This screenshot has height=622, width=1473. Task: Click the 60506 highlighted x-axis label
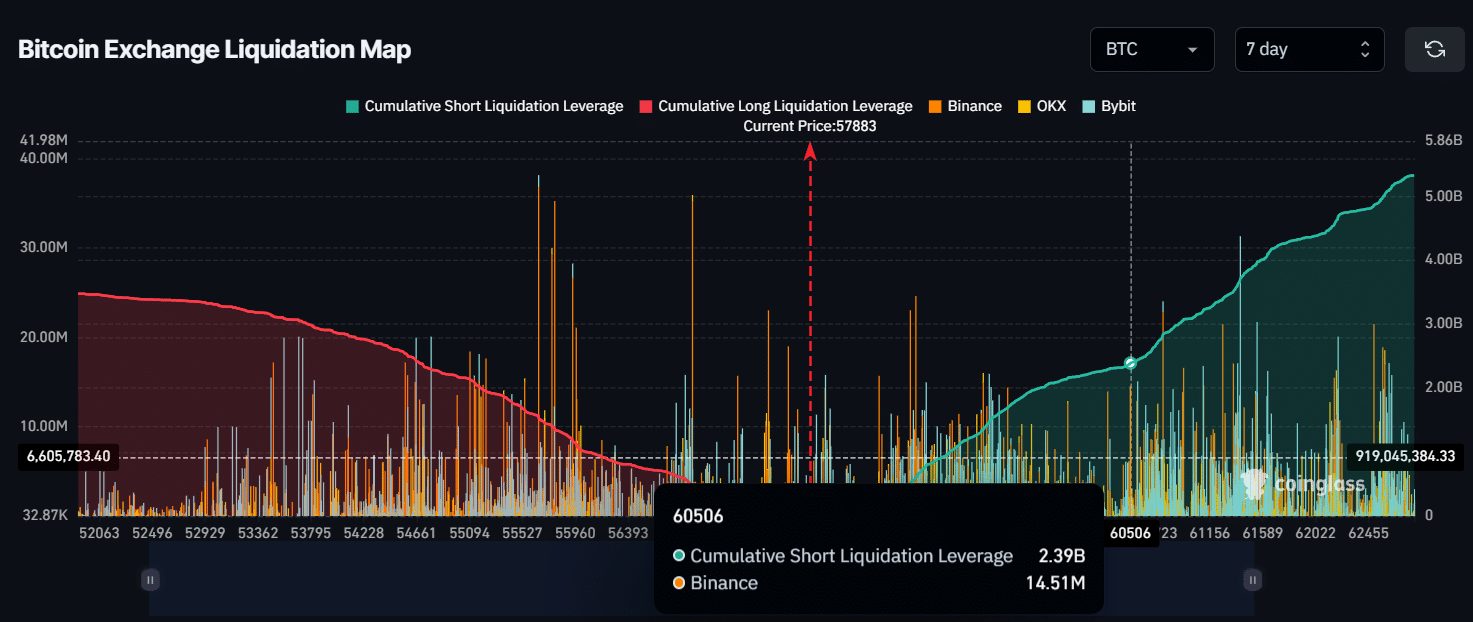click(1130, 534)
